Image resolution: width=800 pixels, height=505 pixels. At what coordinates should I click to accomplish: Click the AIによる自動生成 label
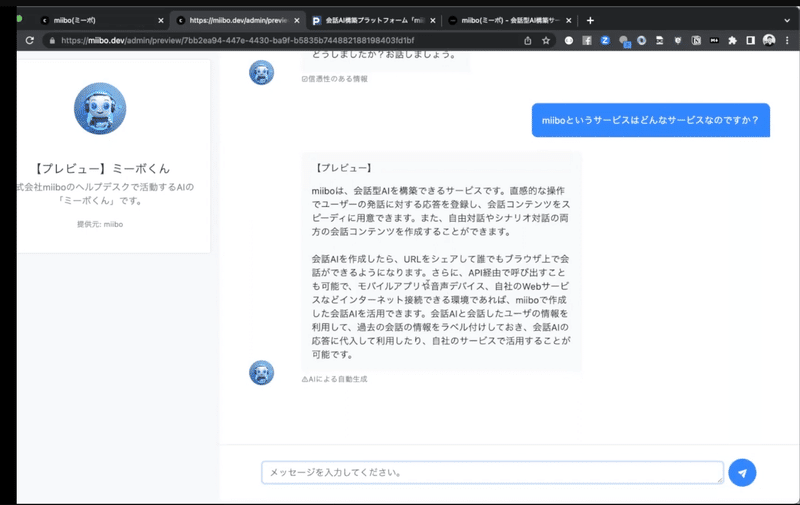[335, 379]
